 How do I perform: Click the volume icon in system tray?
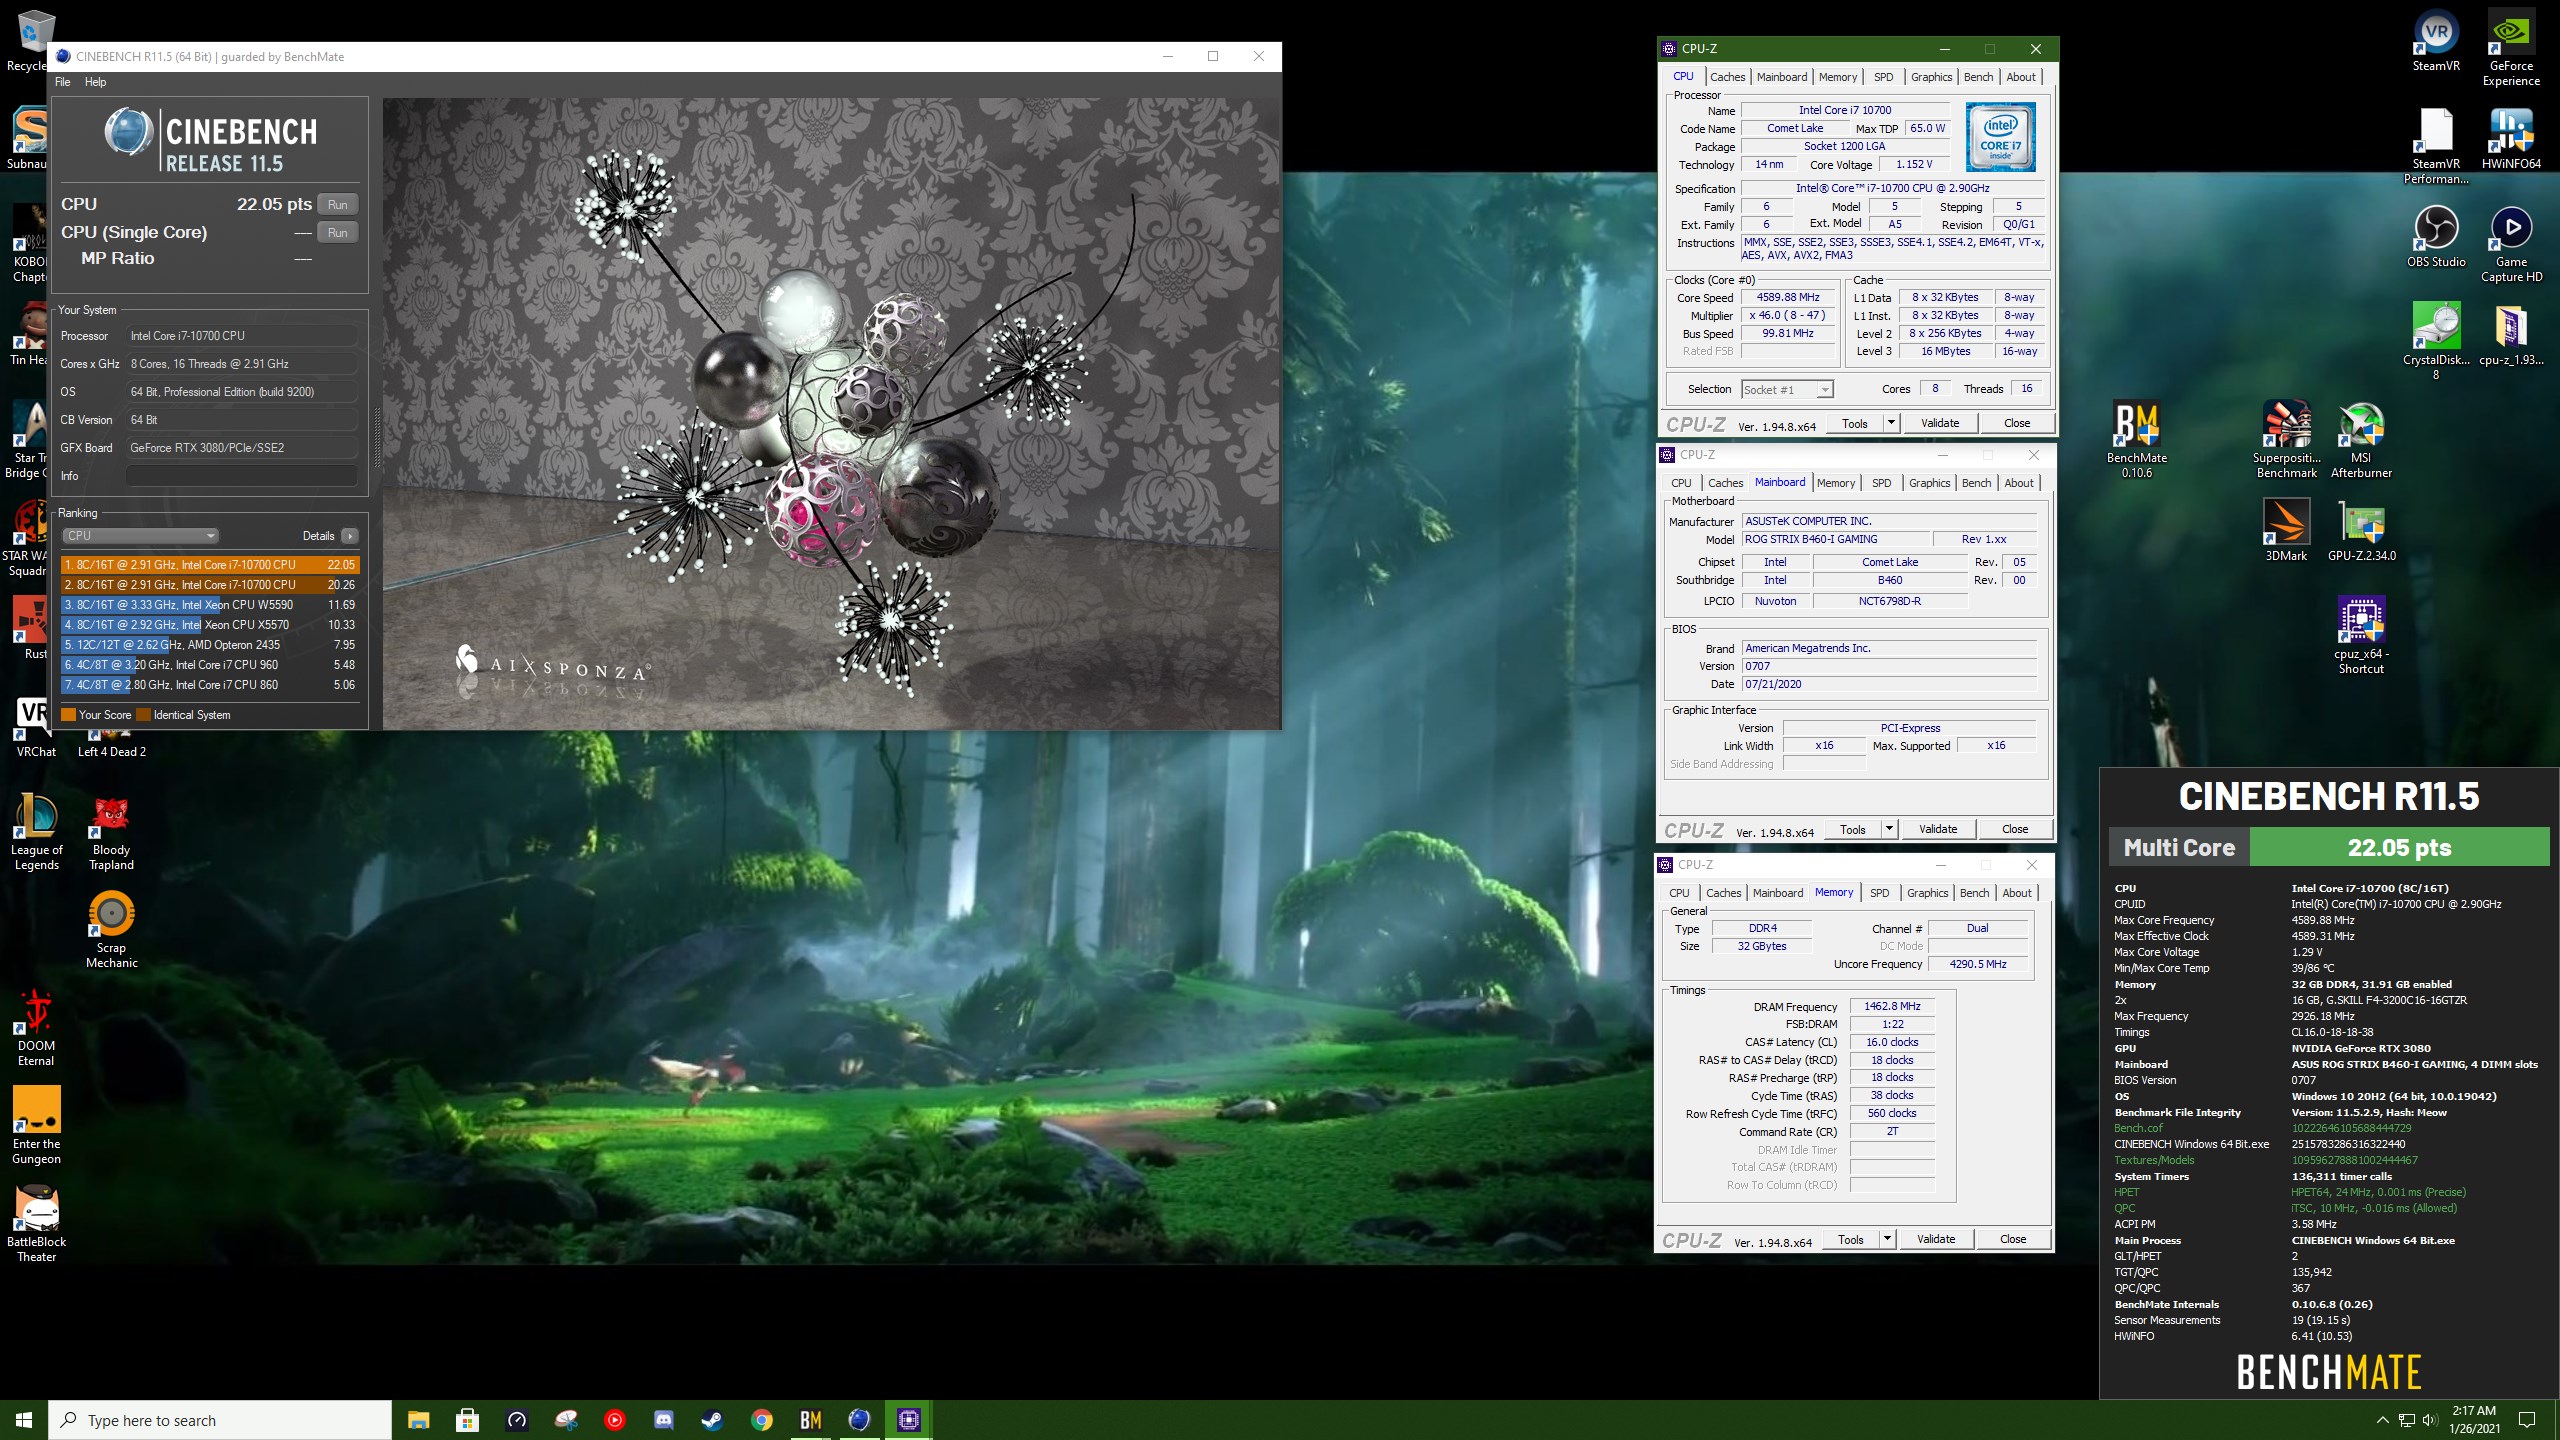(2430, 1420)
